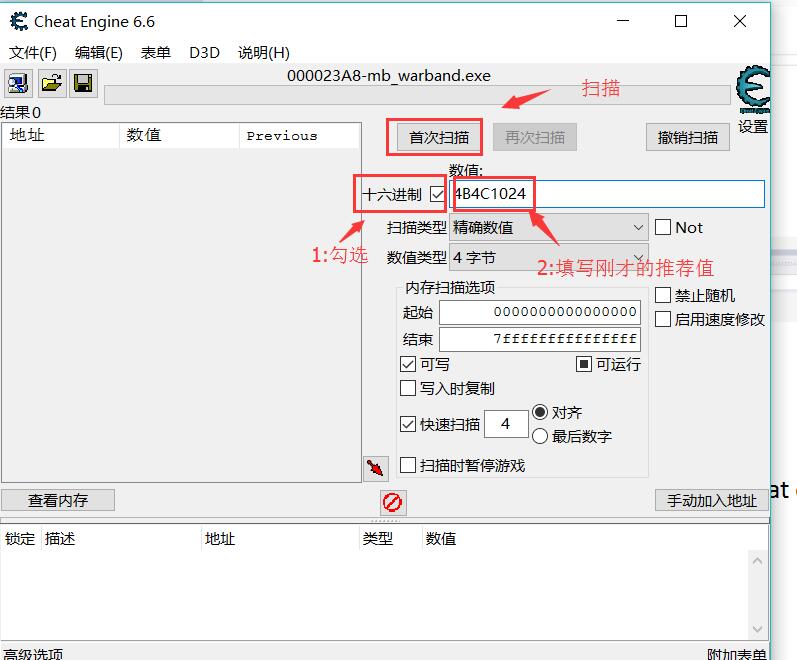Open the 扫描类型 dropdown
Screen dimensions: 797x660
pos(548,227)
